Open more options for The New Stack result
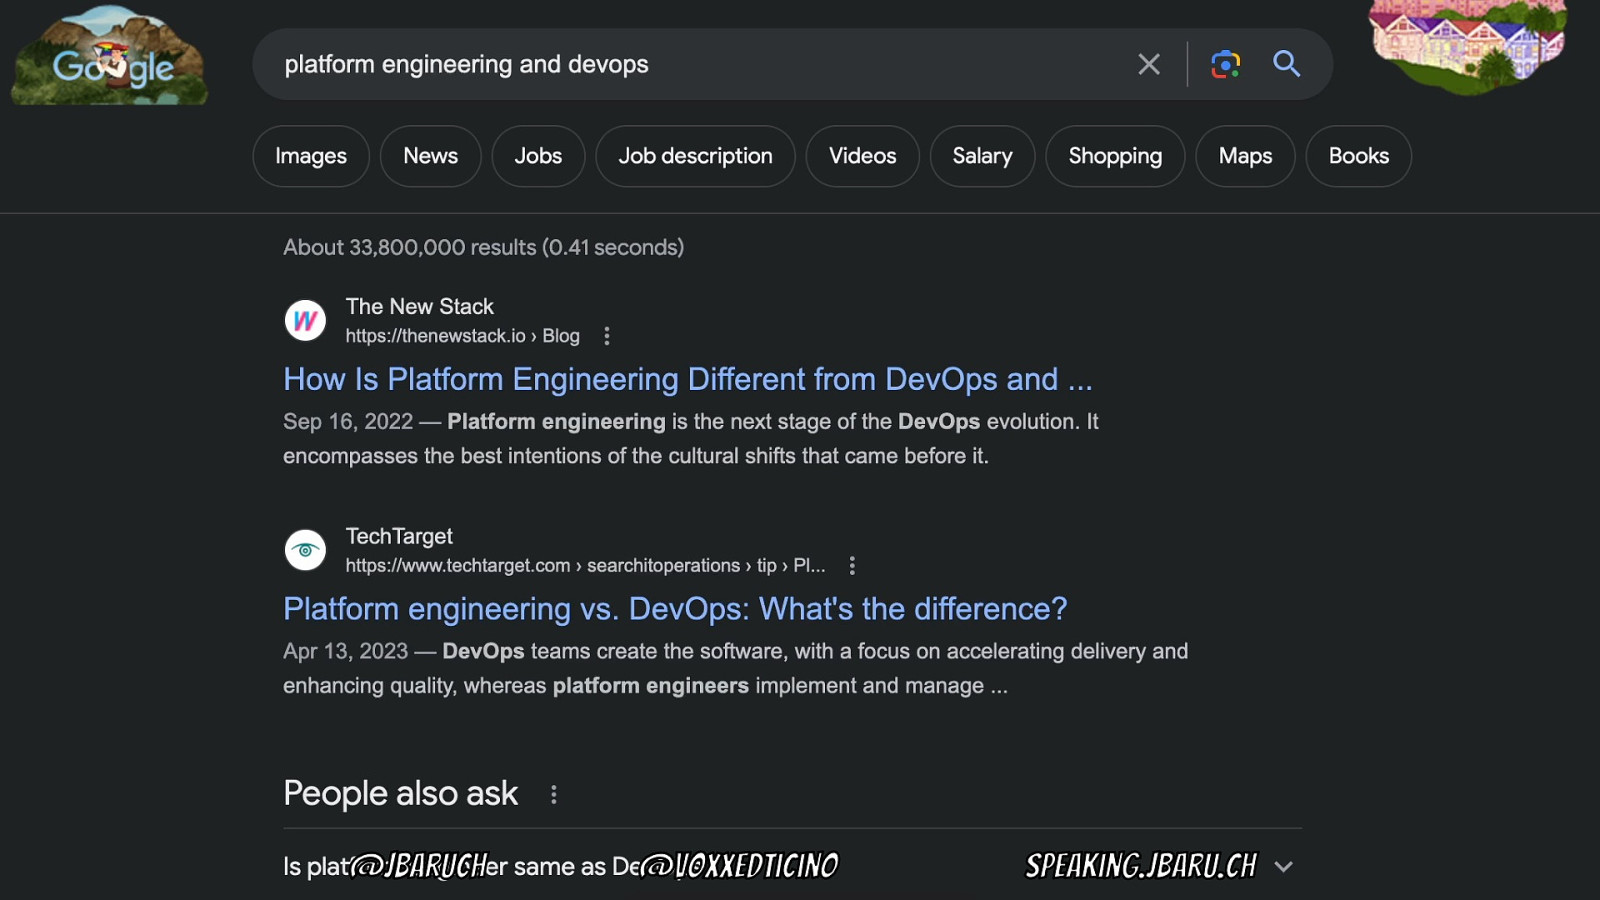Screen dimensions: 1600x900 click(606, 336)
